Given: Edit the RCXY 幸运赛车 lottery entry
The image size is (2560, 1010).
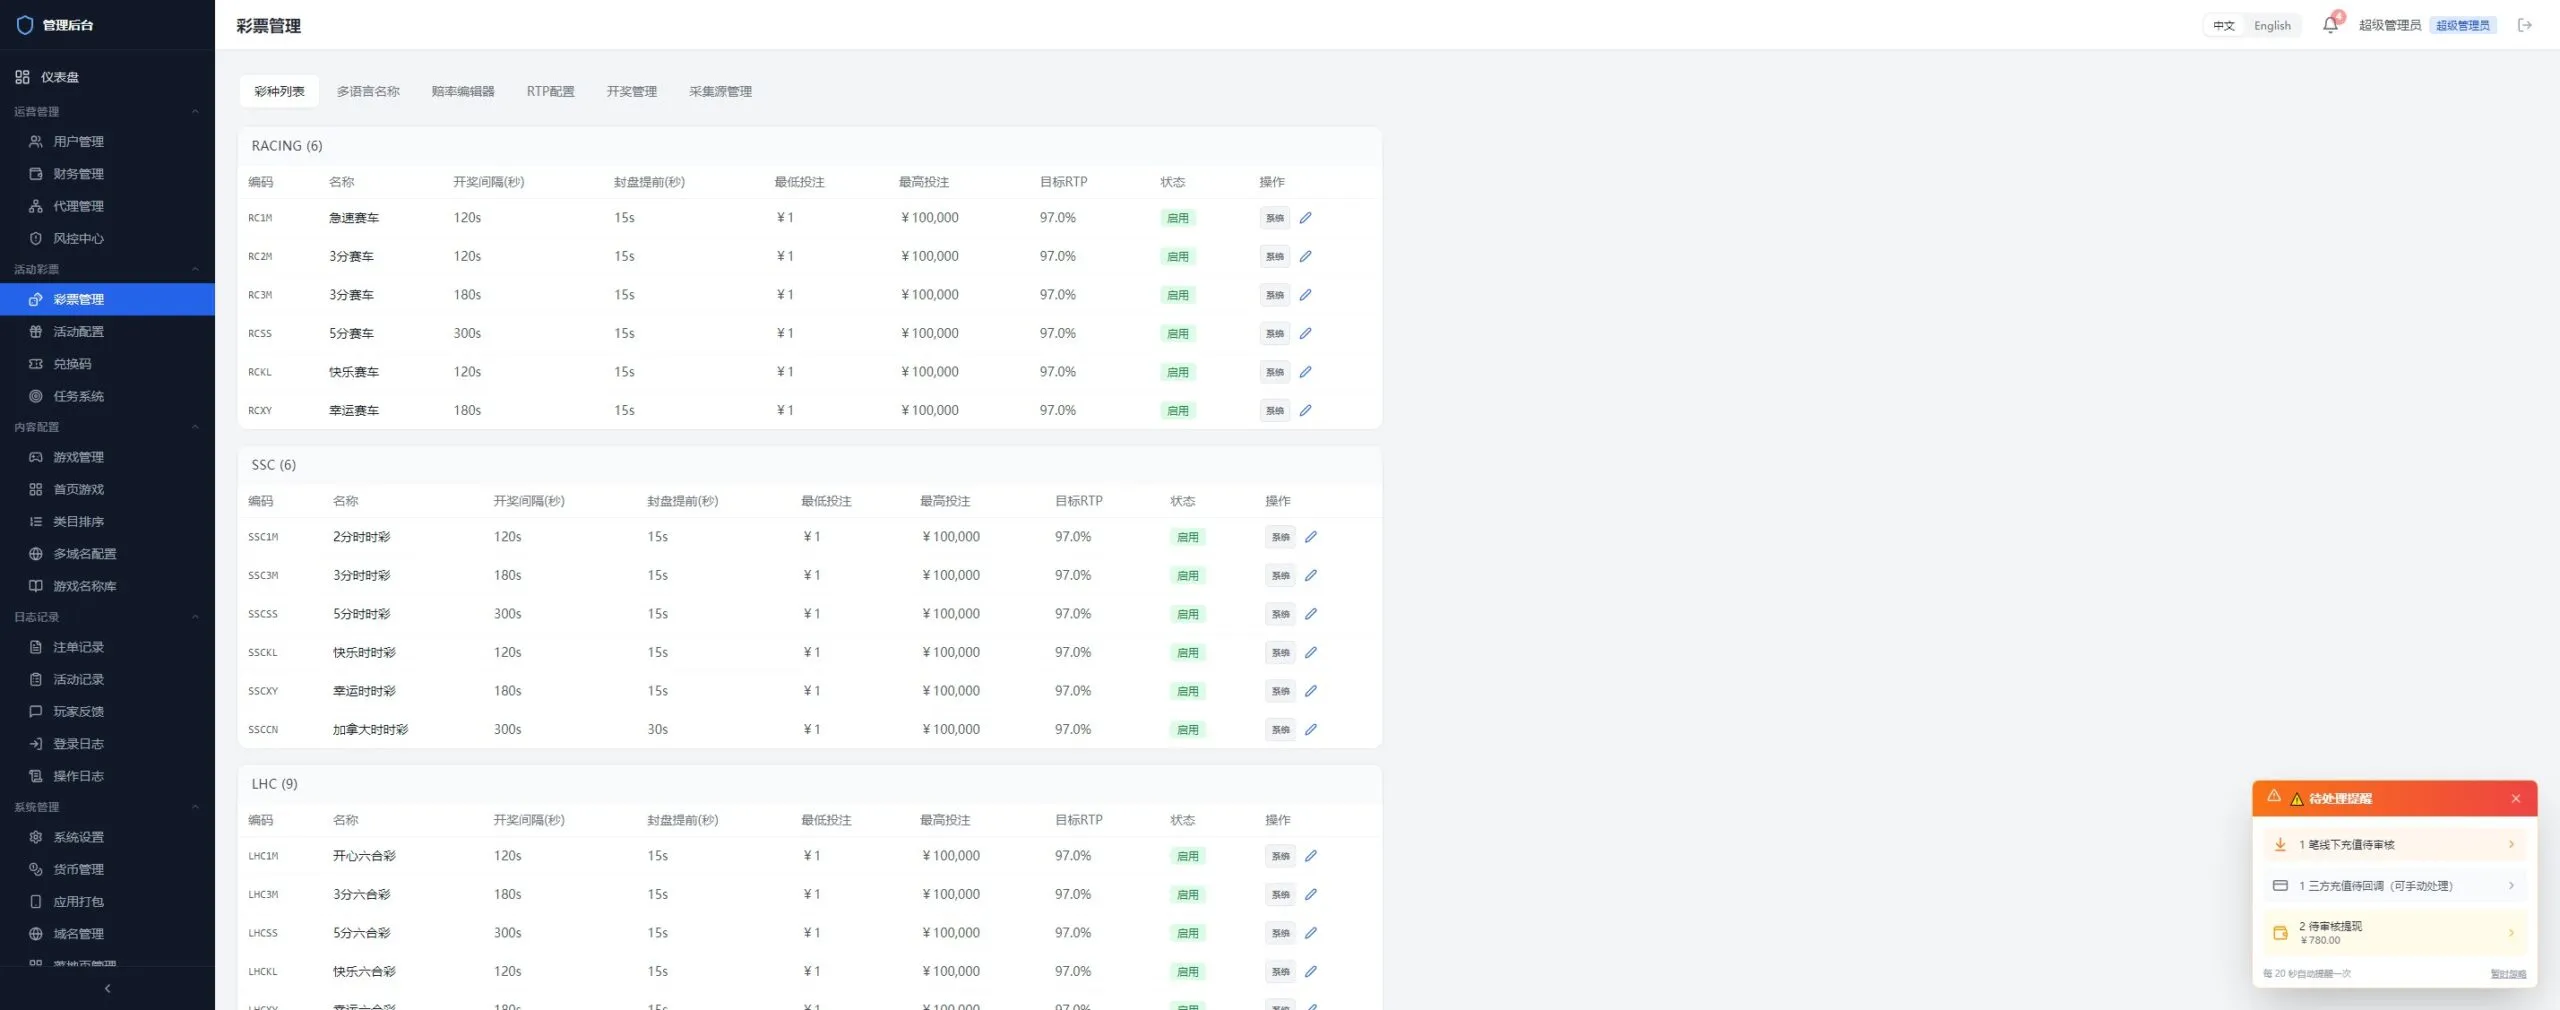Looking at the screenshot, I should (1305, 411).
